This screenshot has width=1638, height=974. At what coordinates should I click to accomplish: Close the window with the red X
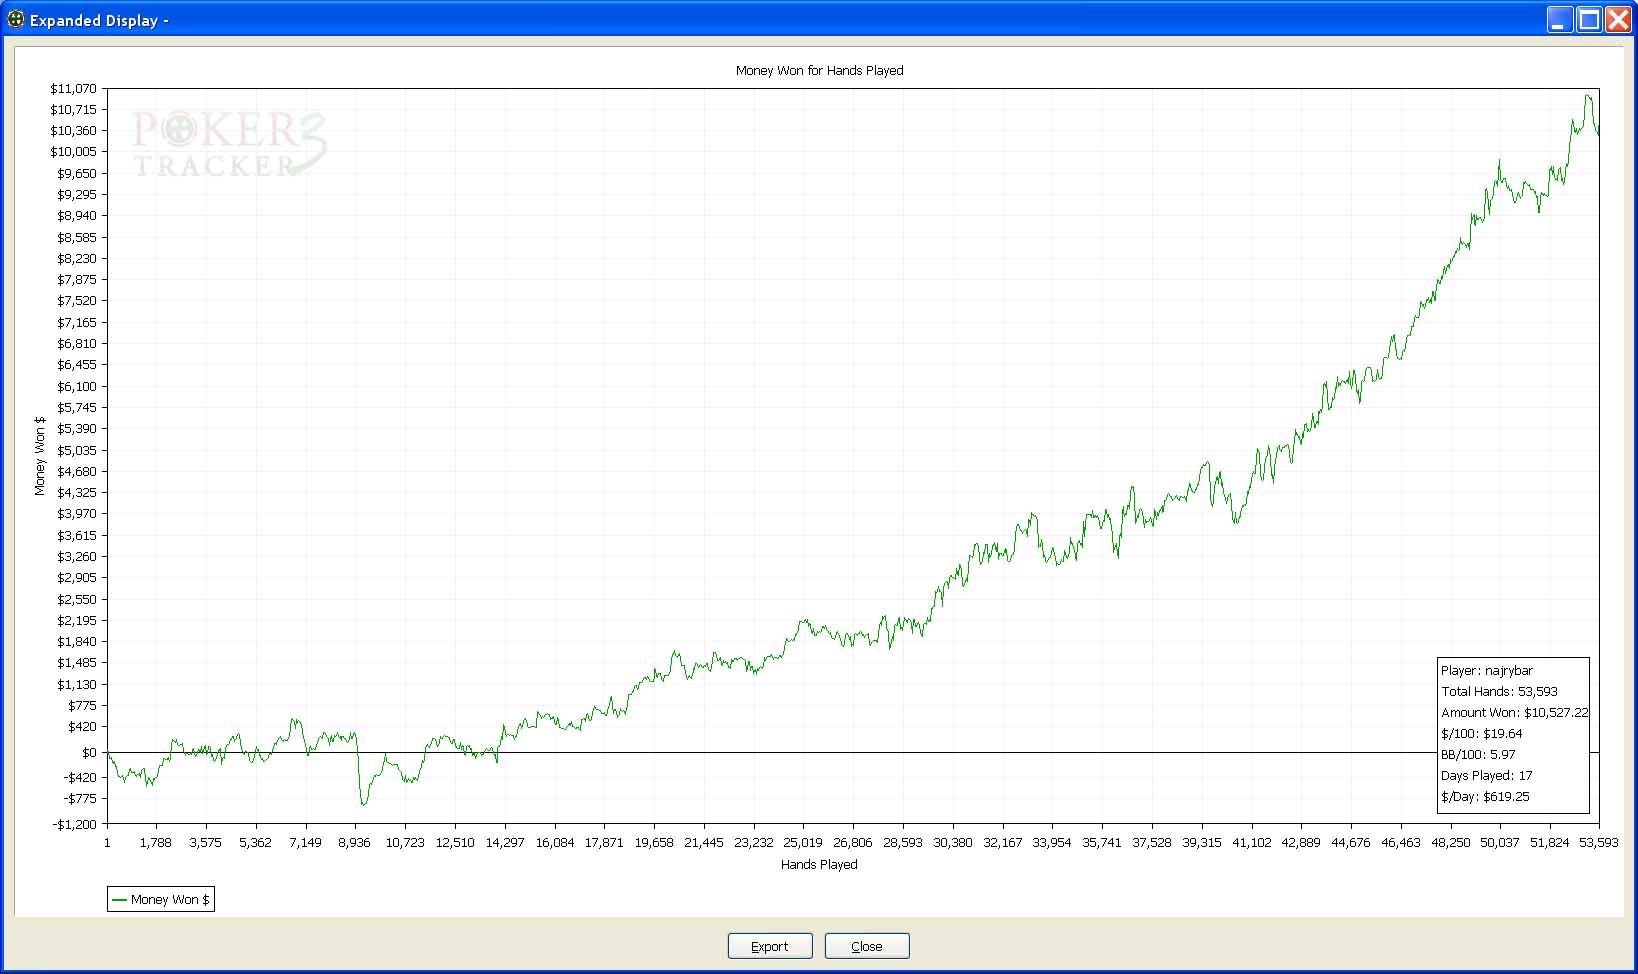click(x=1618, y=19)
